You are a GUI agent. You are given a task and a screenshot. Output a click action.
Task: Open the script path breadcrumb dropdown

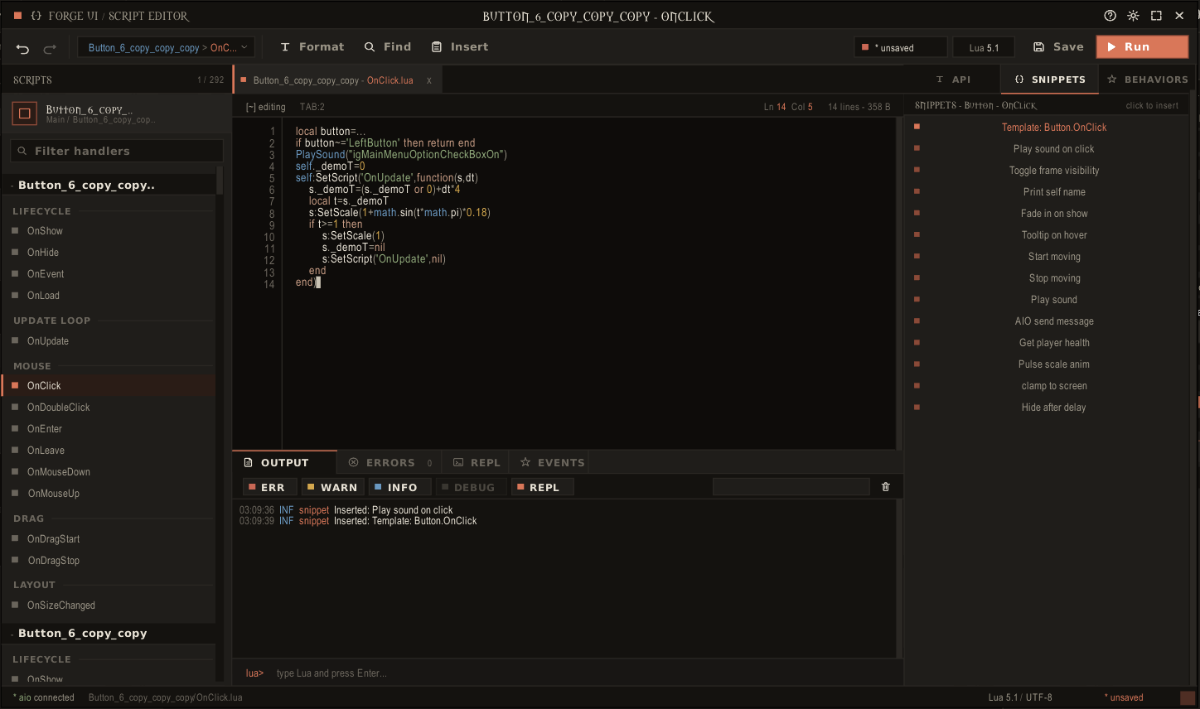tap(167, 47)
